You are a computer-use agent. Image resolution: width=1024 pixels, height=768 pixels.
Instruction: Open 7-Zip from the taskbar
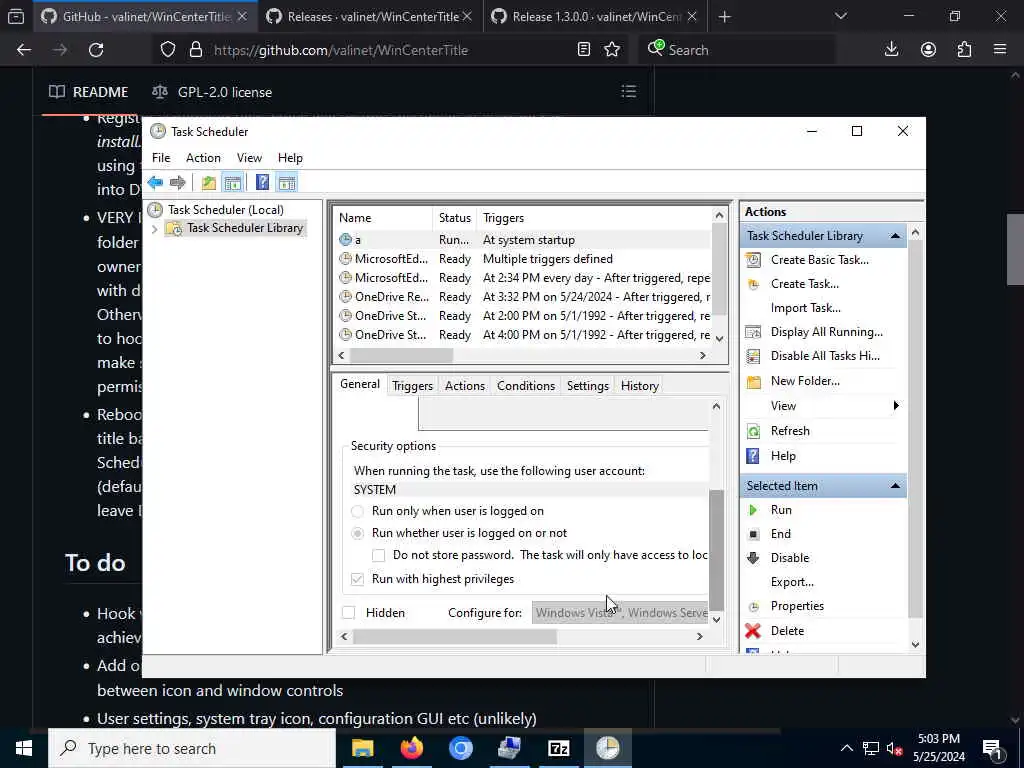[558, 748]
